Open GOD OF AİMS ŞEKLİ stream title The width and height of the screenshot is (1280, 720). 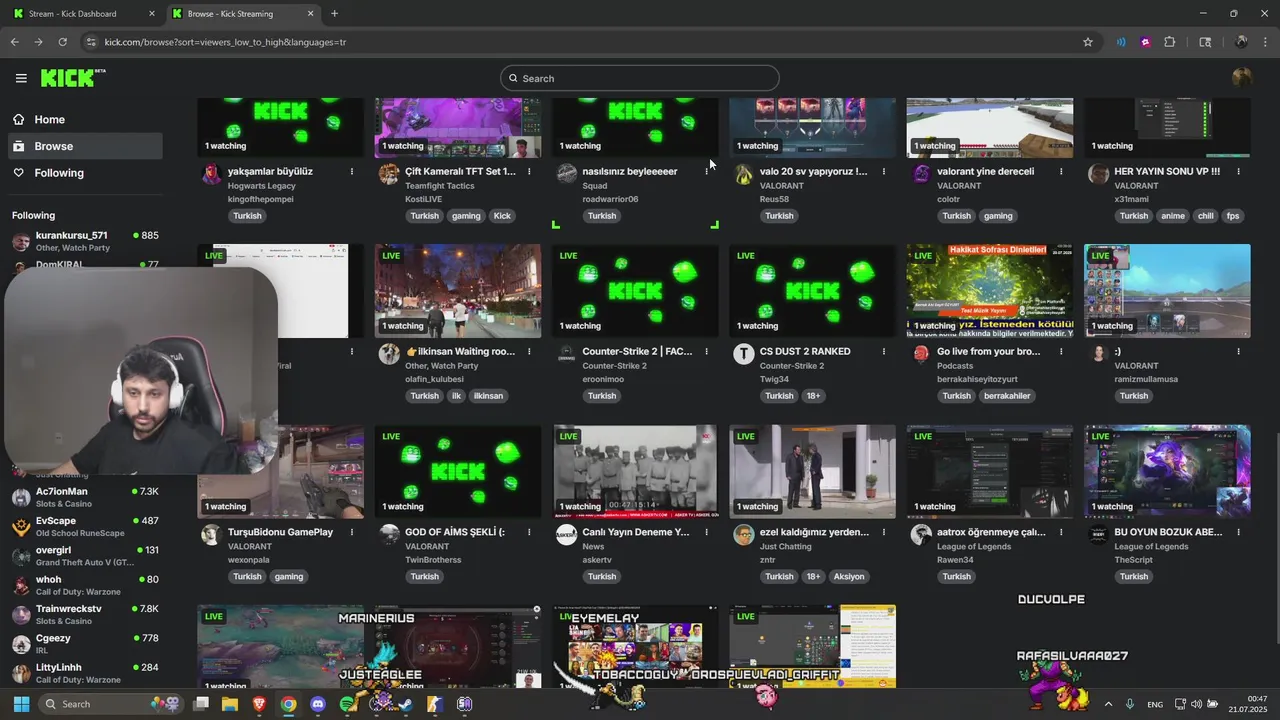(x=455, y=532)
